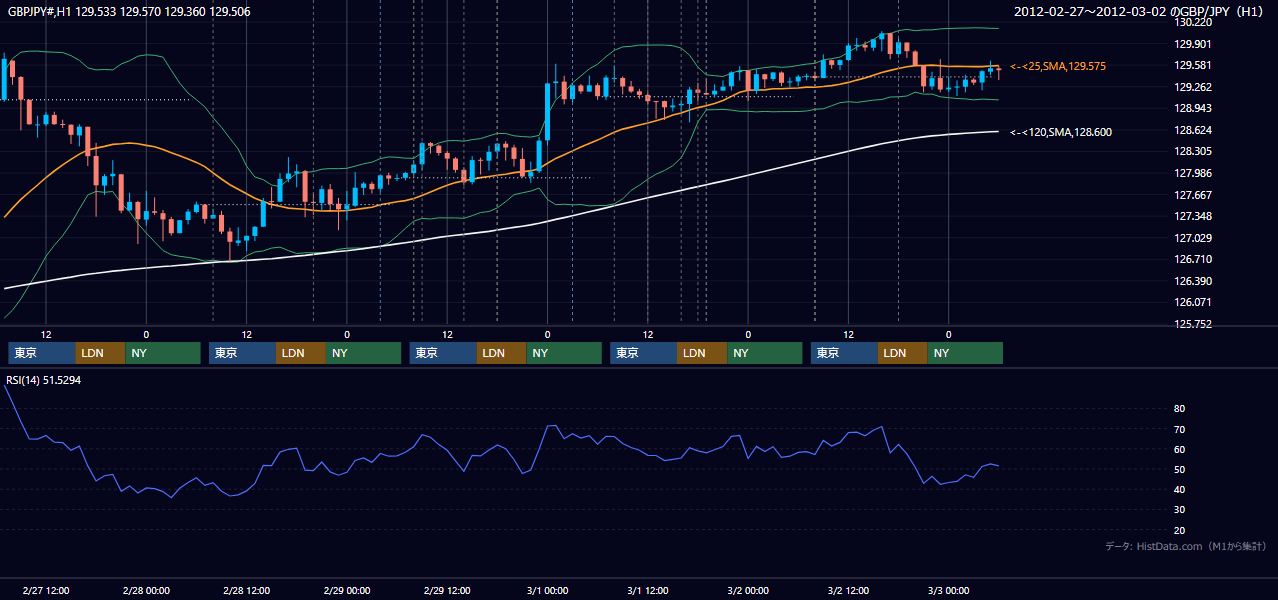The image size is (1278, 600).
Task: Click RSI scale level 70
Action: [x=1180, y=429]
